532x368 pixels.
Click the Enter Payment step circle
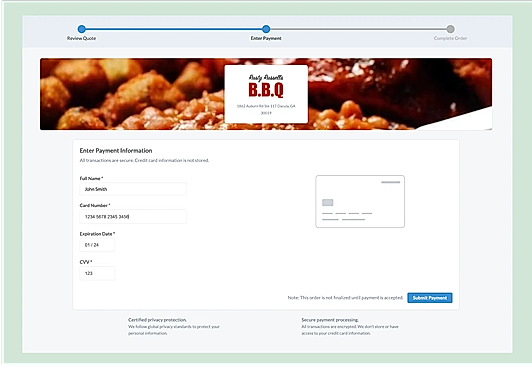pyautogui.click(x=266, y=29)
